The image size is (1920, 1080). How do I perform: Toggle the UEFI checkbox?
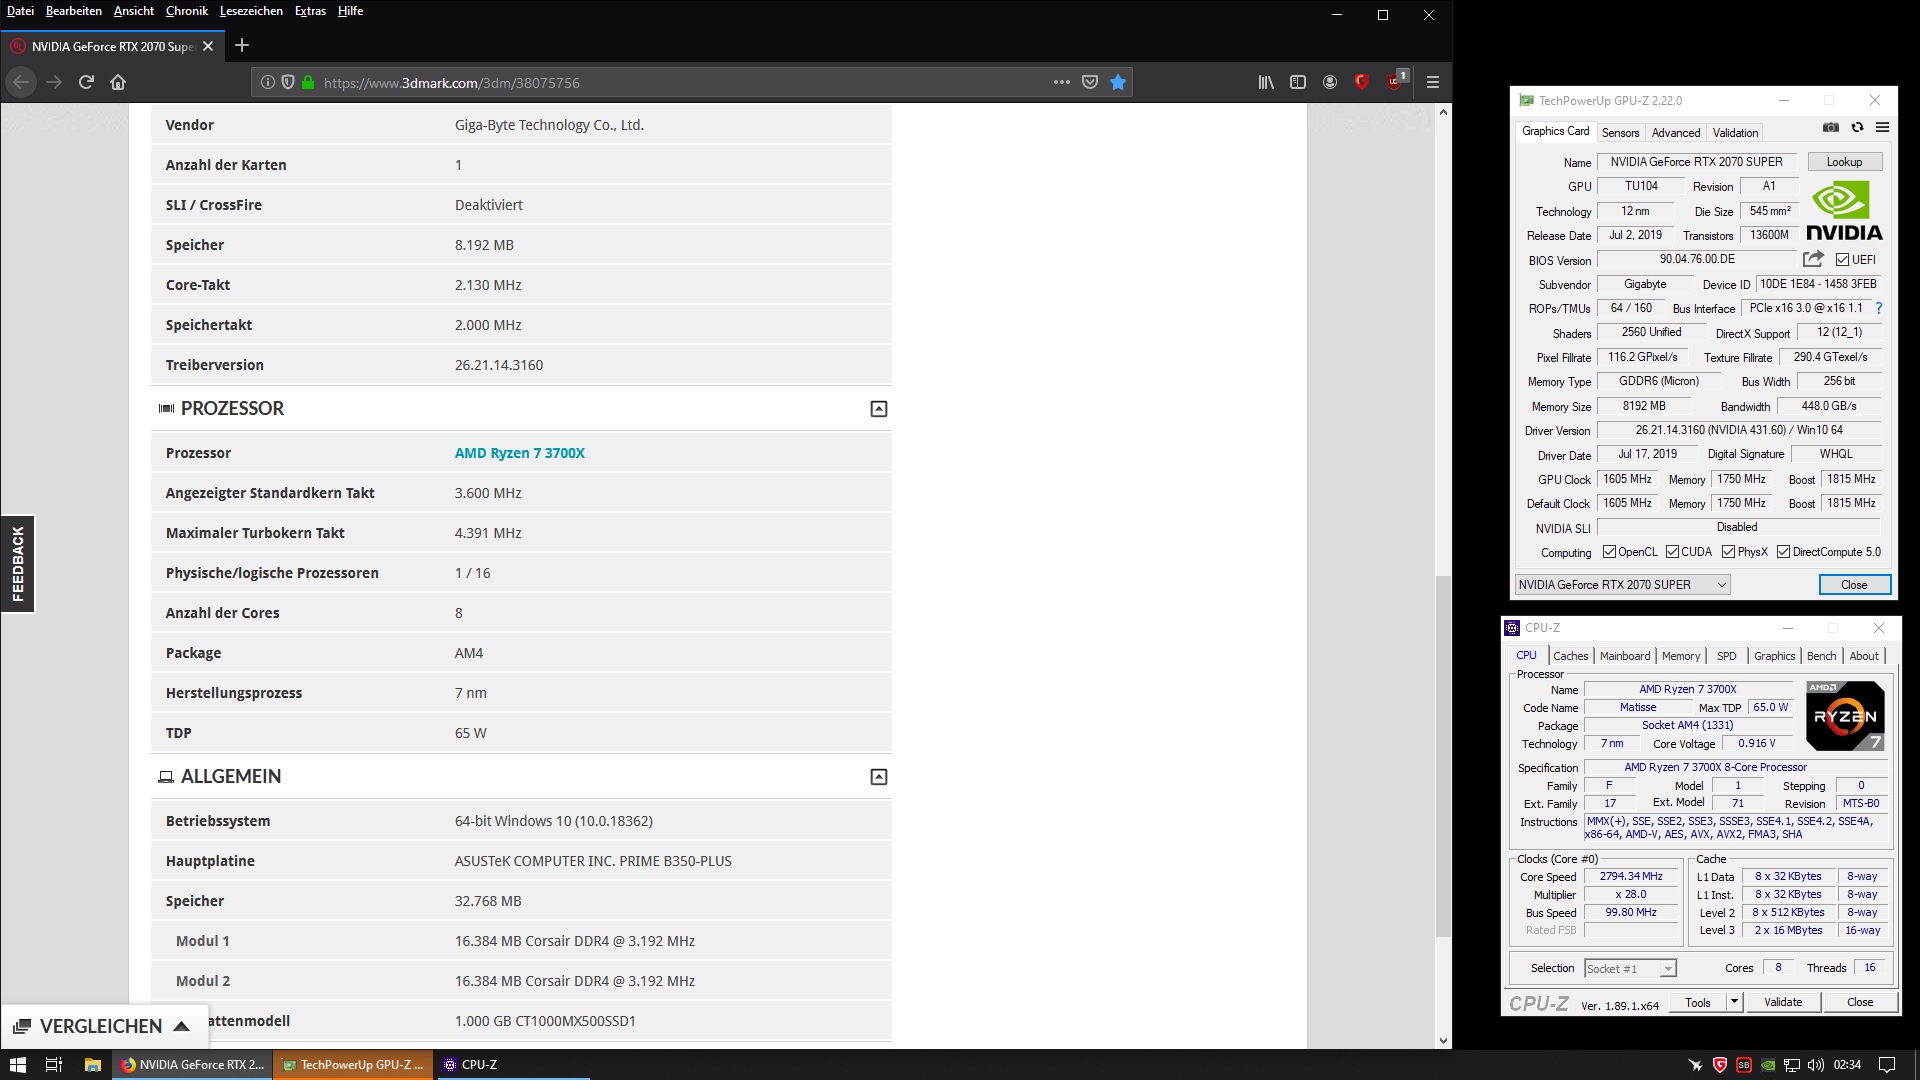click(x=1843, y=260)
